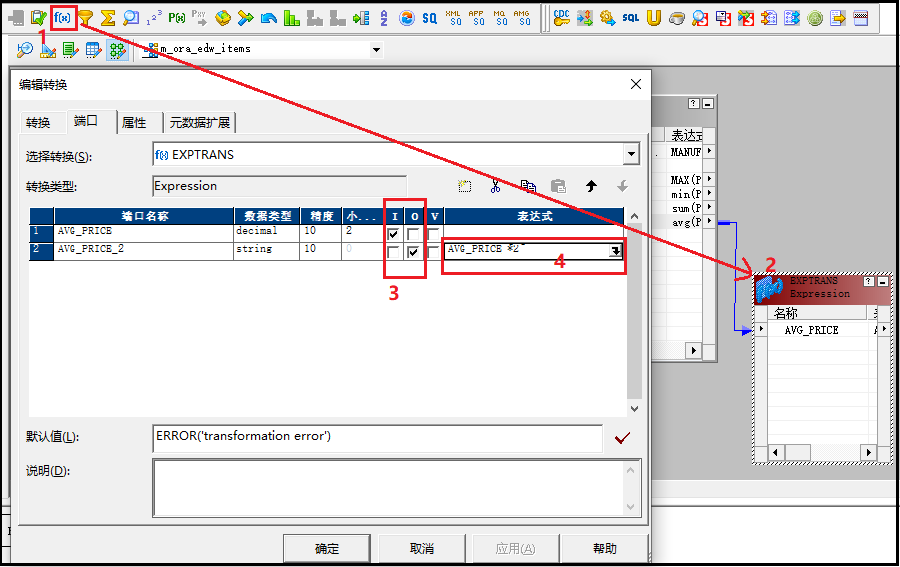The height and width of the screenshot is (567, 900).
Task: Click the EXPTRANS window scroll-right arrow
Action: click(869, 452)
